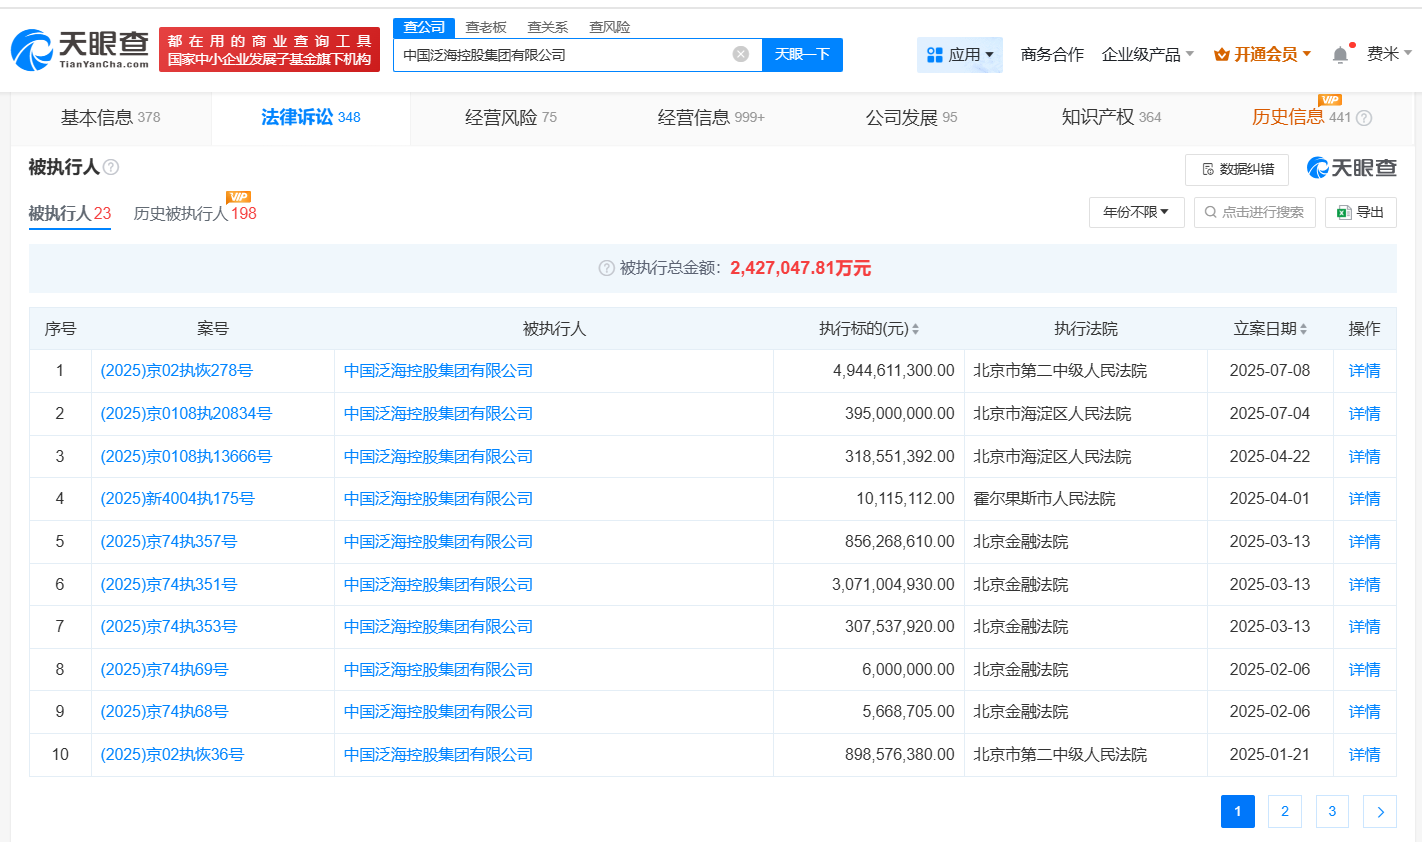Click 详情 for the 霍尔果斯市人民法院 row

coord(1364,499)
